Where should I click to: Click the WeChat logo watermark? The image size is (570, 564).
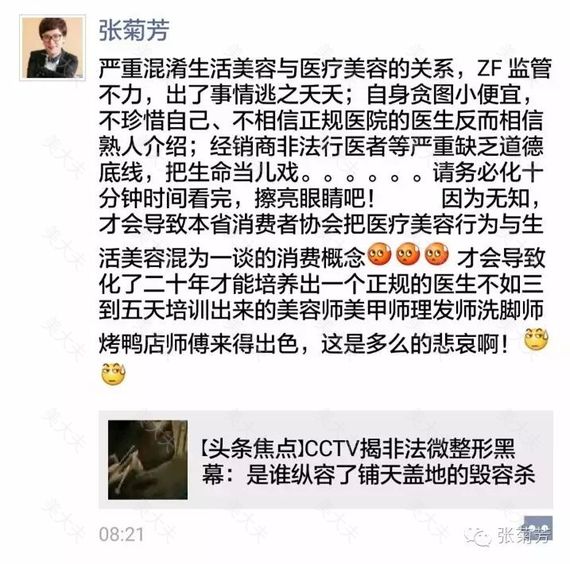tap(478, 537)
